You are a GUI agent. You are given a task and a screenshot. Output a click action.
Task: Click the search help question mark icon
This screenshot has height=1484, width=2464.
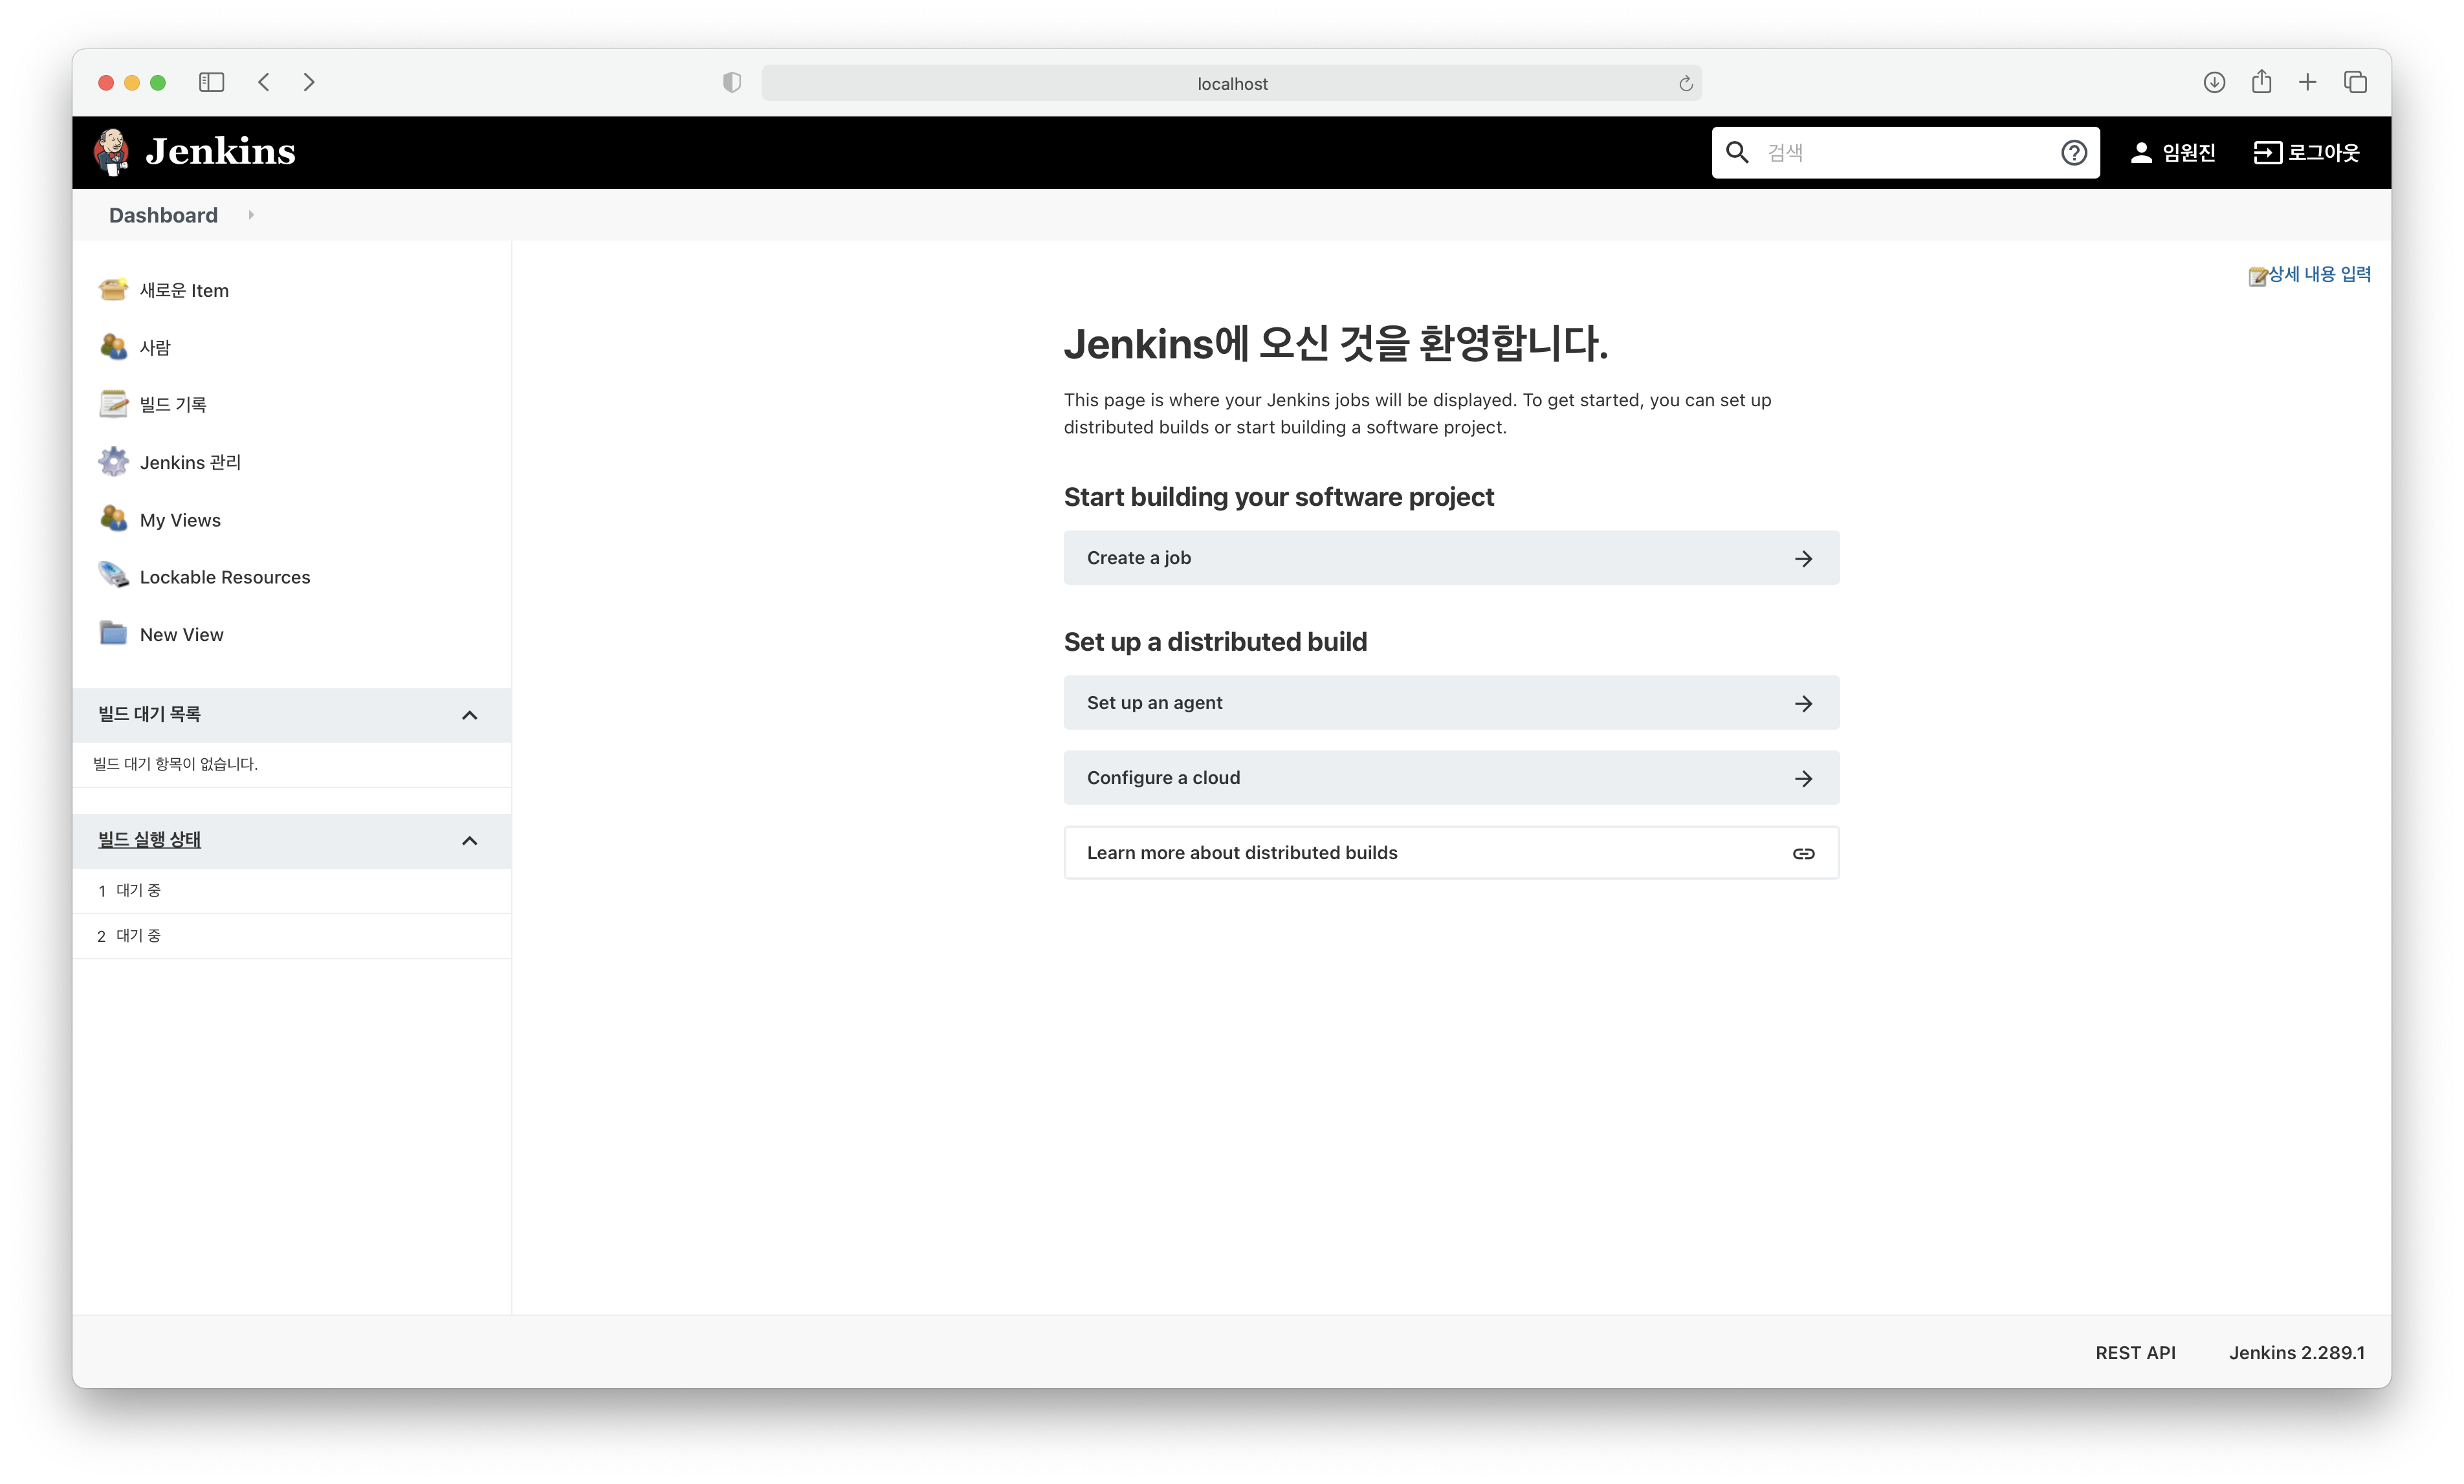(2073, 153)
